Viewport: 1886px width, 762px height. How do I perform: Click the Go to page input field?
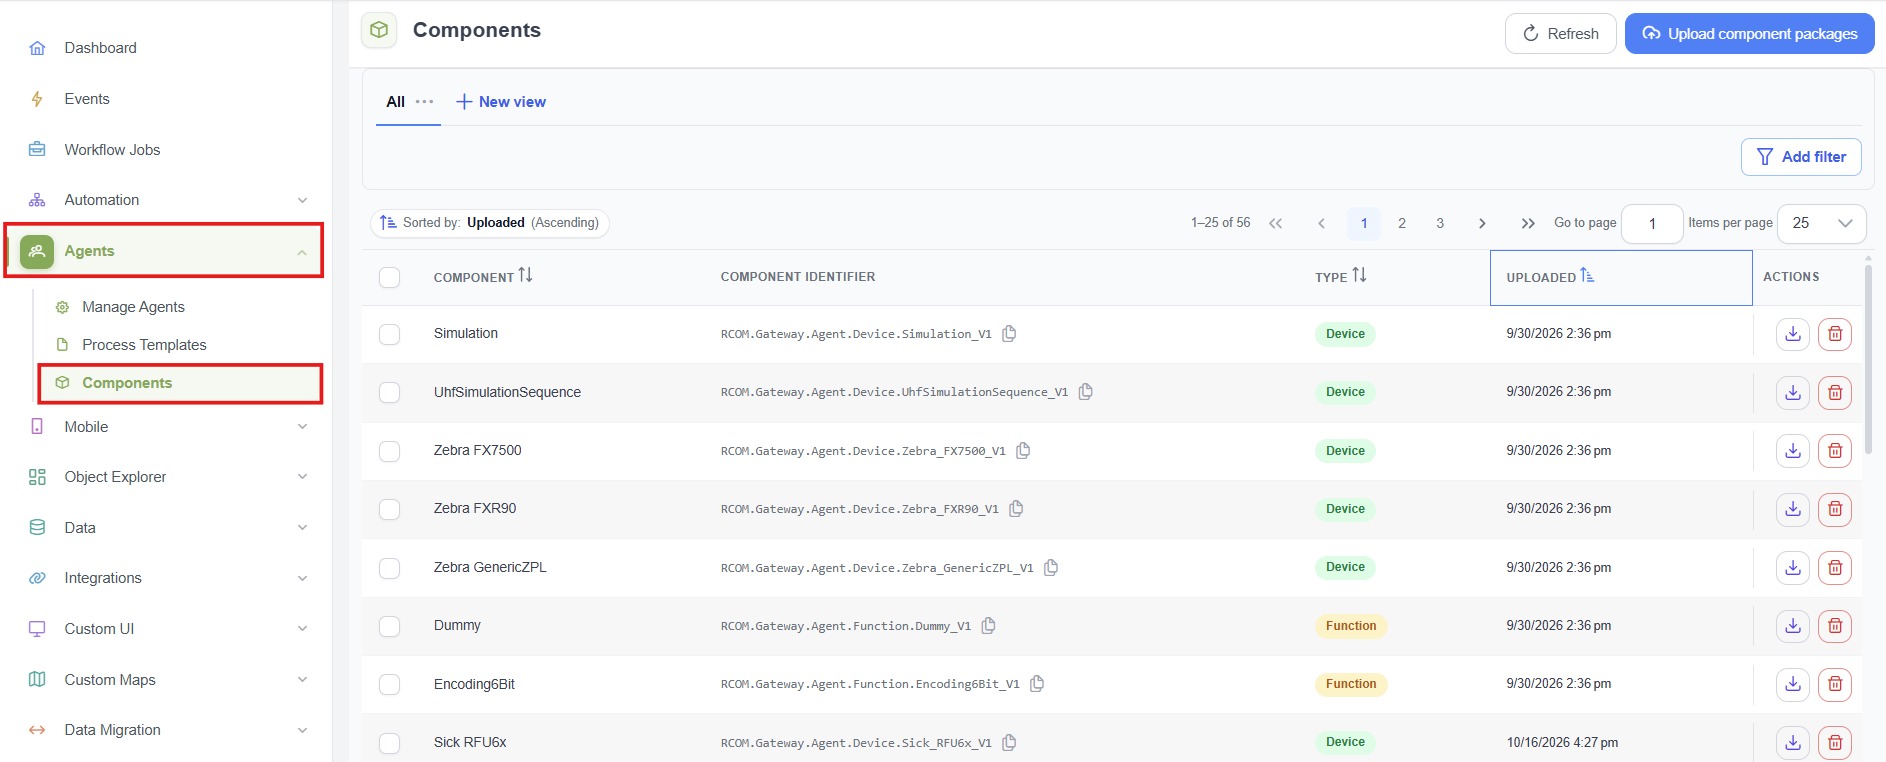coord(1652,223)
